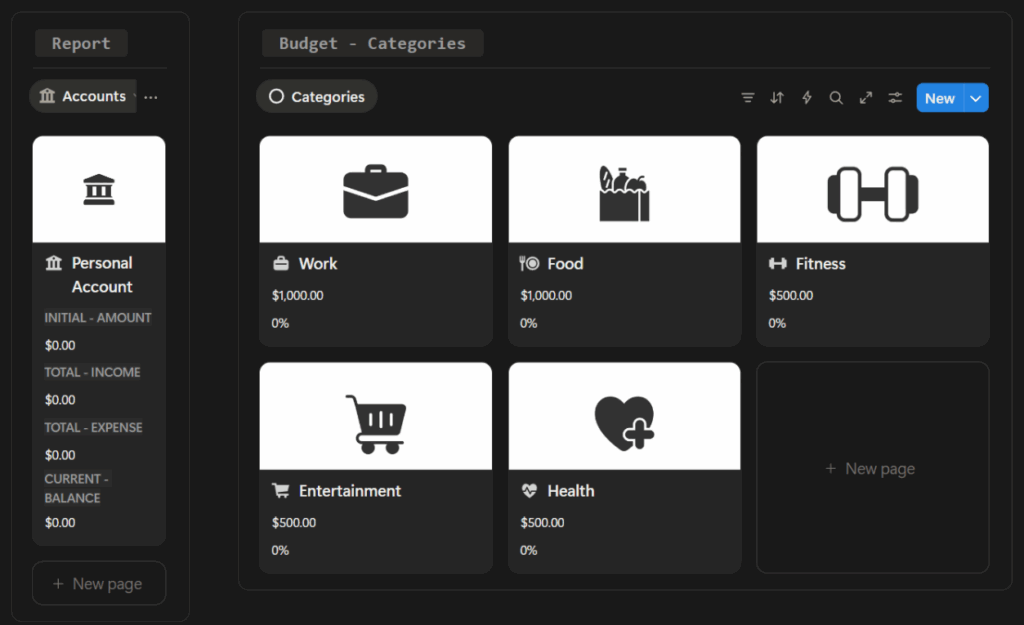Expand the dropdown arrow next to New
This screenshot has height=625, width=1024.
976,98
